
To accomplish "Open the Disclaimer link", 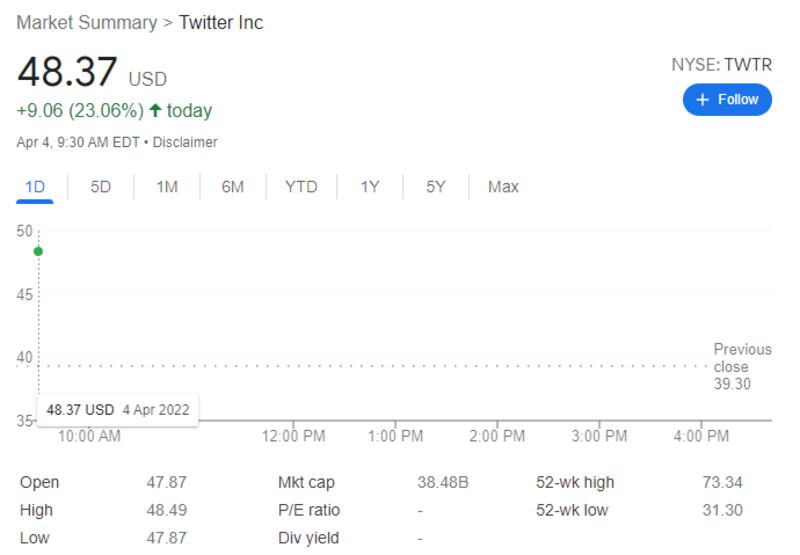I will coord(185,143).
